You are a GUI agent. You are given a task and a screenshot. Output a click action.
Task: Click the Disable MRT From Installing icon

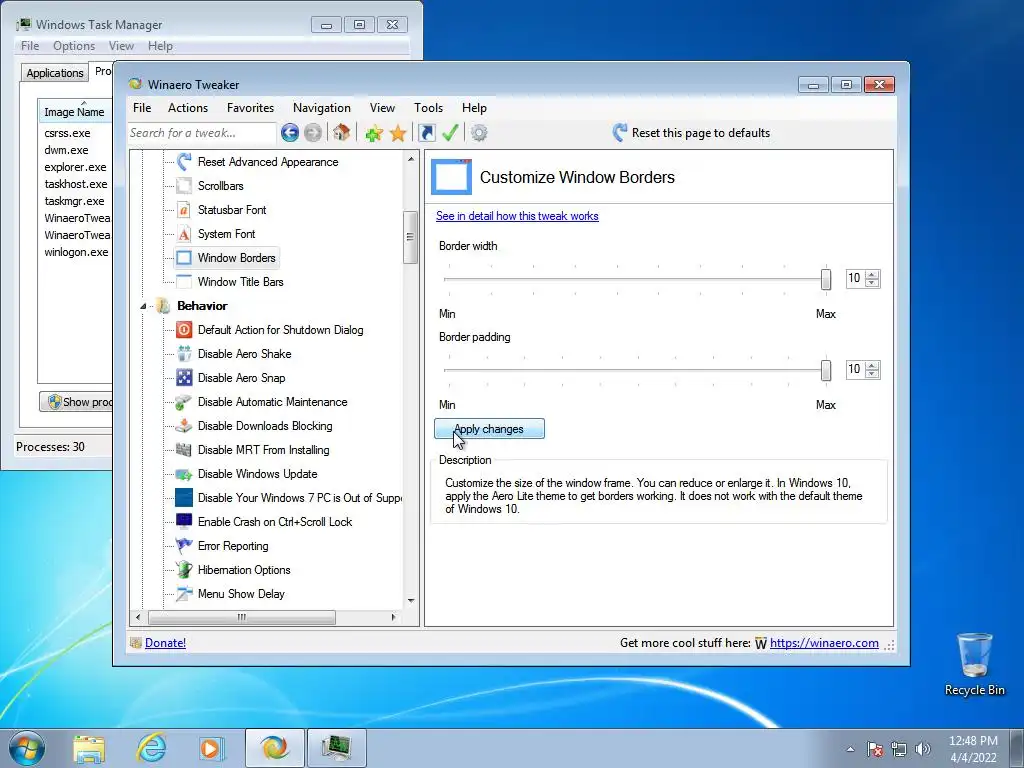[184, 450]
